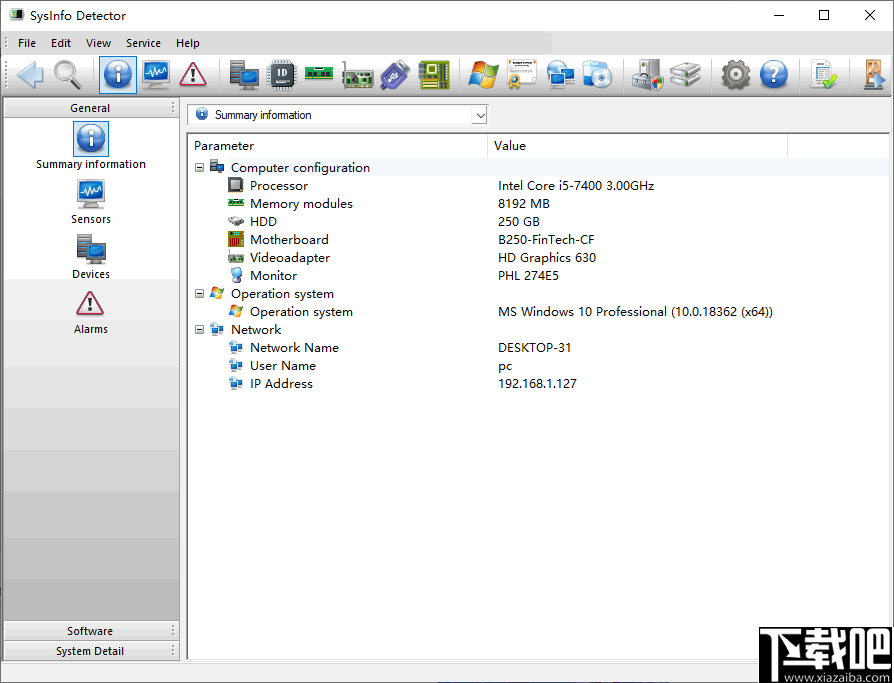The width and height of the screenshot is (894, 683).
Task: Collapse the Operation system tree group
Action: click(x=199, y=294)
